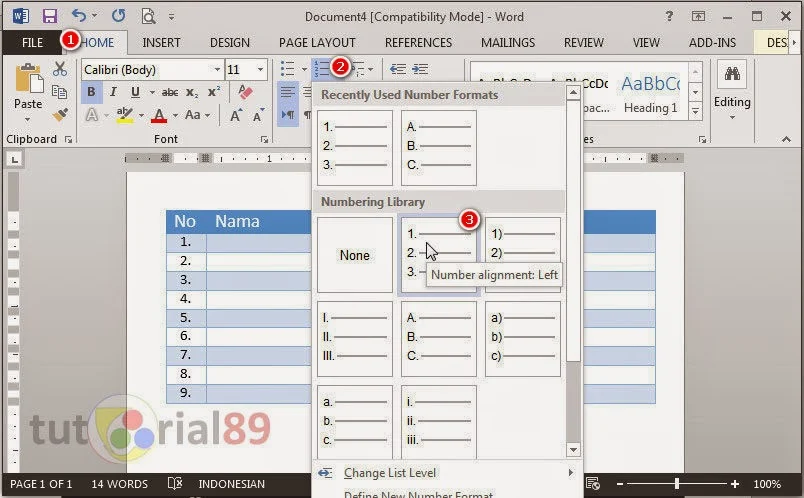Switch to the MAILINGS tab

coord(508,43)
